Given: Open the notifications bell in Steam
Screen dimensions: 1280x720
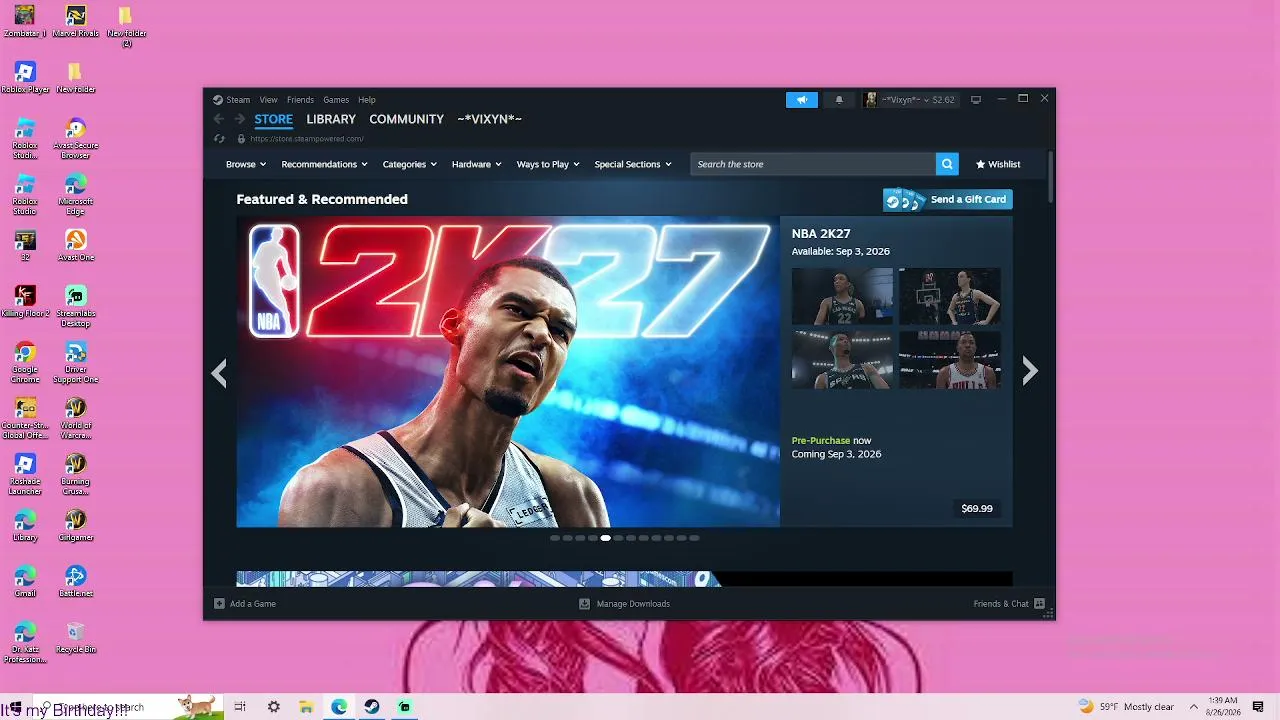Looking at the screenshot, I should point(839,100).
